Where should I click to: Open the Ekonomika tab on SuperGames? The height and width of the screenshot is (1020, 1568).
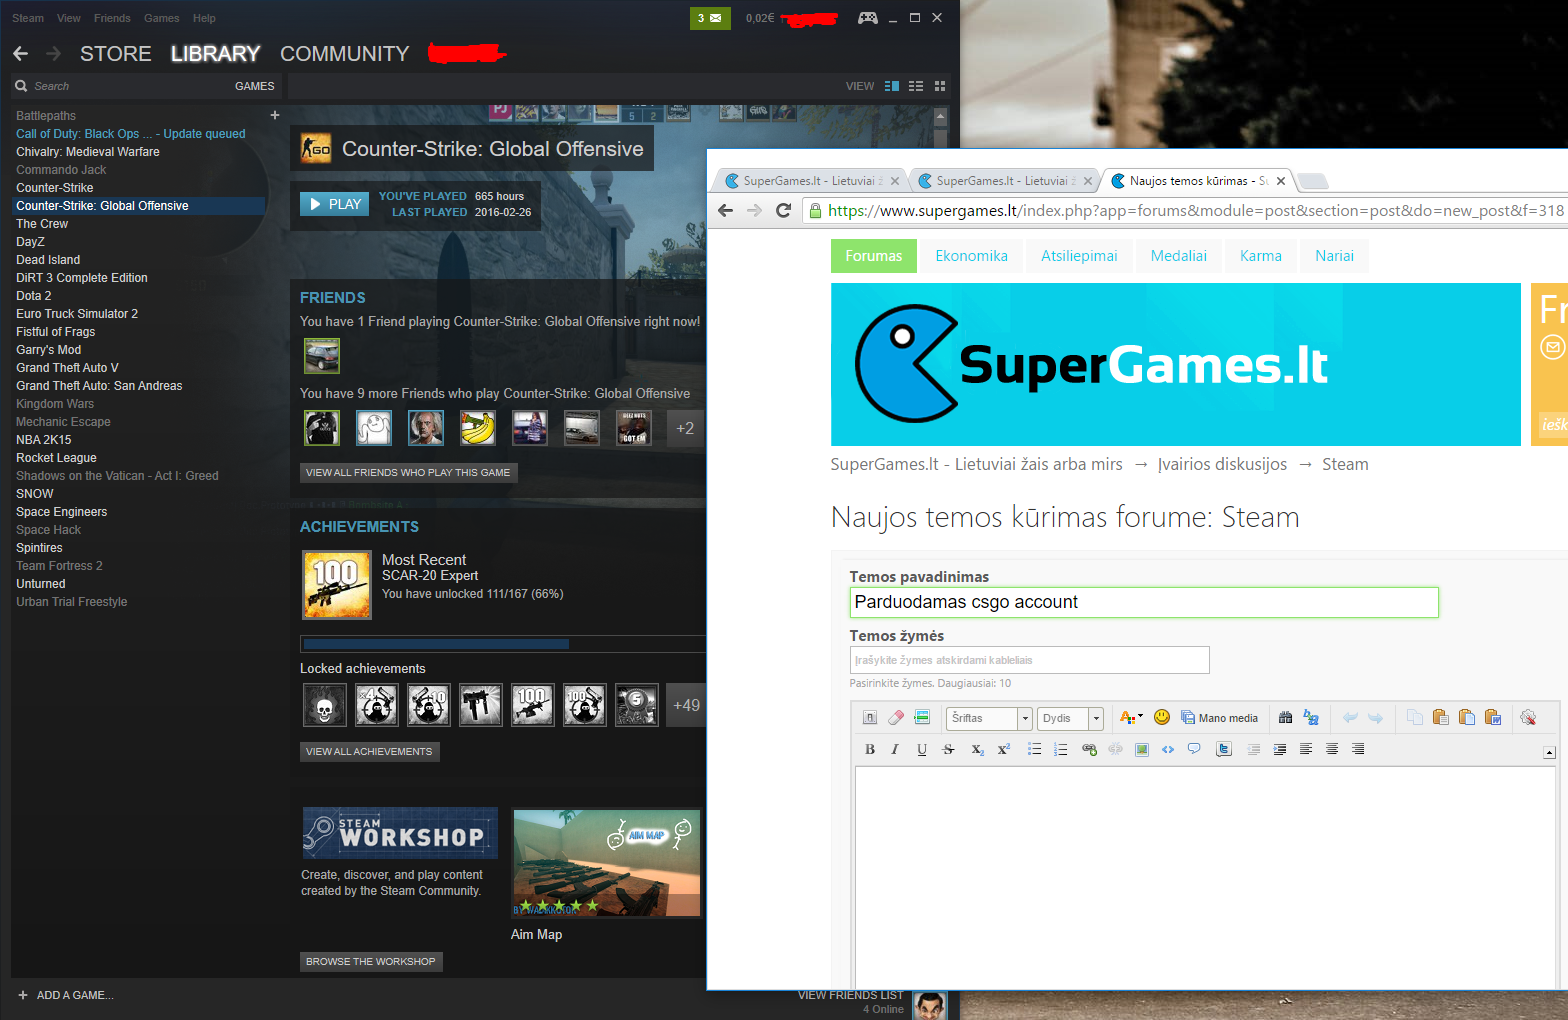971,256
